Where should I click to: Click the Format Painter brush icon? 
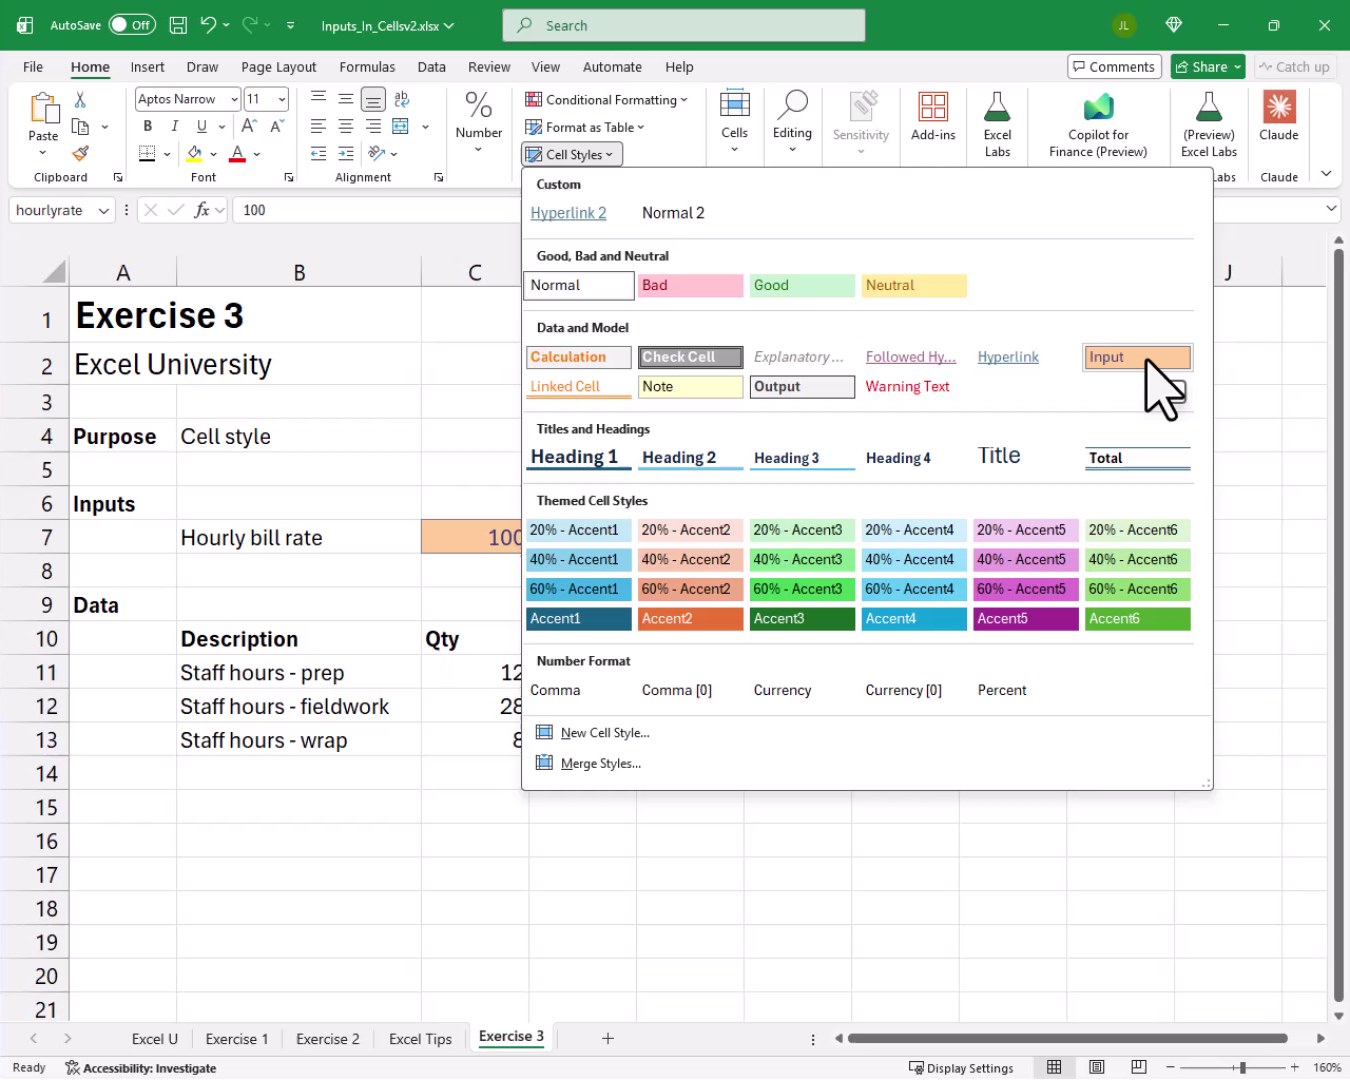[x=80, y=153]
